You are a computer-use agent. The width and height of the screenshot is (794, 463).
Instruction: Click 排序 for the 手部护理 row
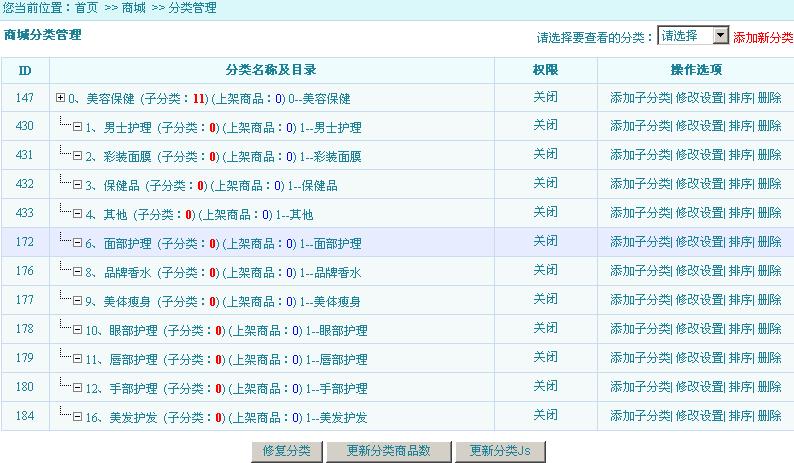point(740,387)
